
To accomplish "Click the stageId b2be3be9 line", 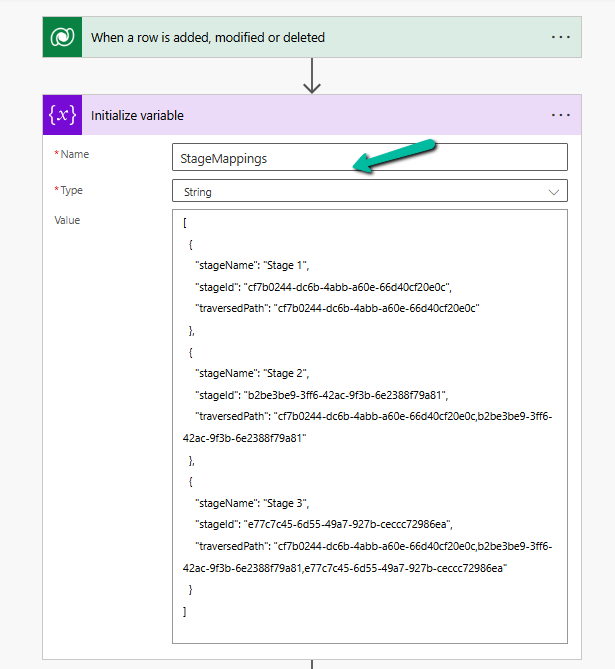I will coord(322,395).
